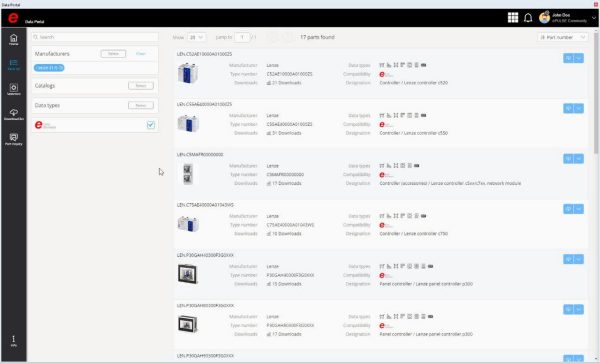Open the Part inquiry sidebar item
The width and height of the screenshot is (600, 363).
coord(13,139)
